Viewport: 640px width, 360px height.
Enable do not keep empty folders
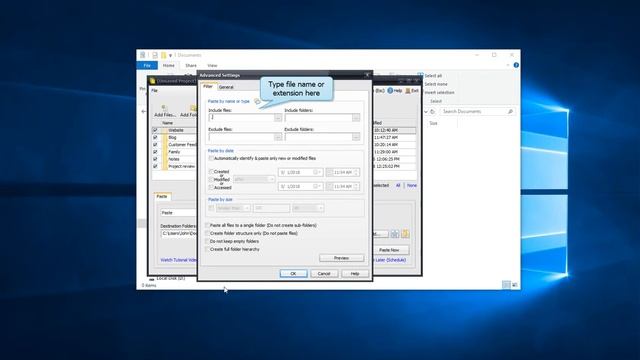pyautogui.click(x=207, y=241)
